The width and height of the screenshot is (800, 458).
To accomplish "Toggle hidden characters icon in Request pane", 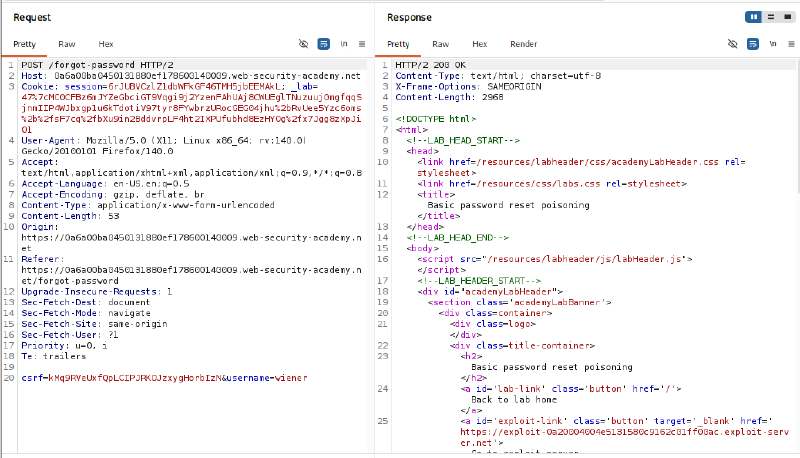I will (303, 44).
